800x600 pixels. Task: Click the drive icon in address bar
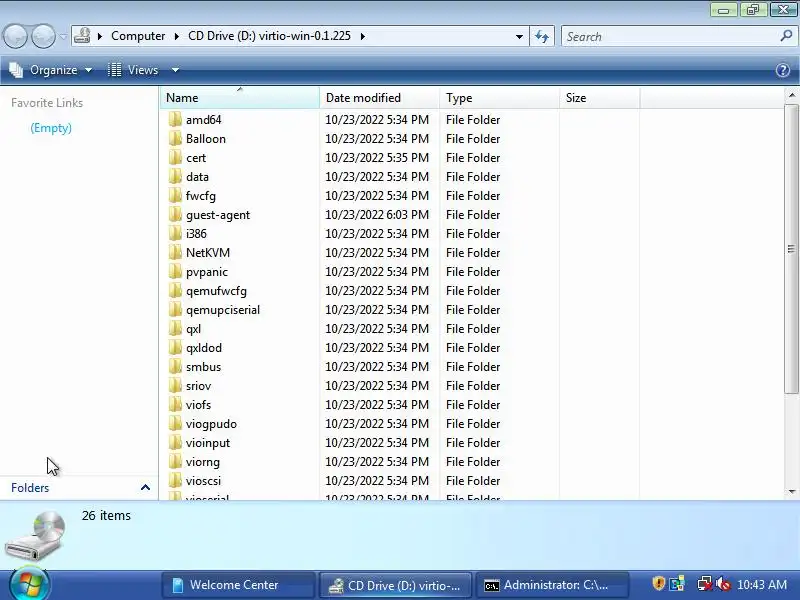(x=82, y=36)
